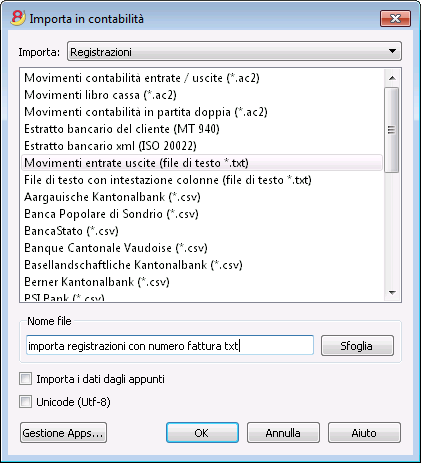The height and width of the screenshot is (463, 421).
Task: Open Gestione Apps dialog
Action: (63, 433)
